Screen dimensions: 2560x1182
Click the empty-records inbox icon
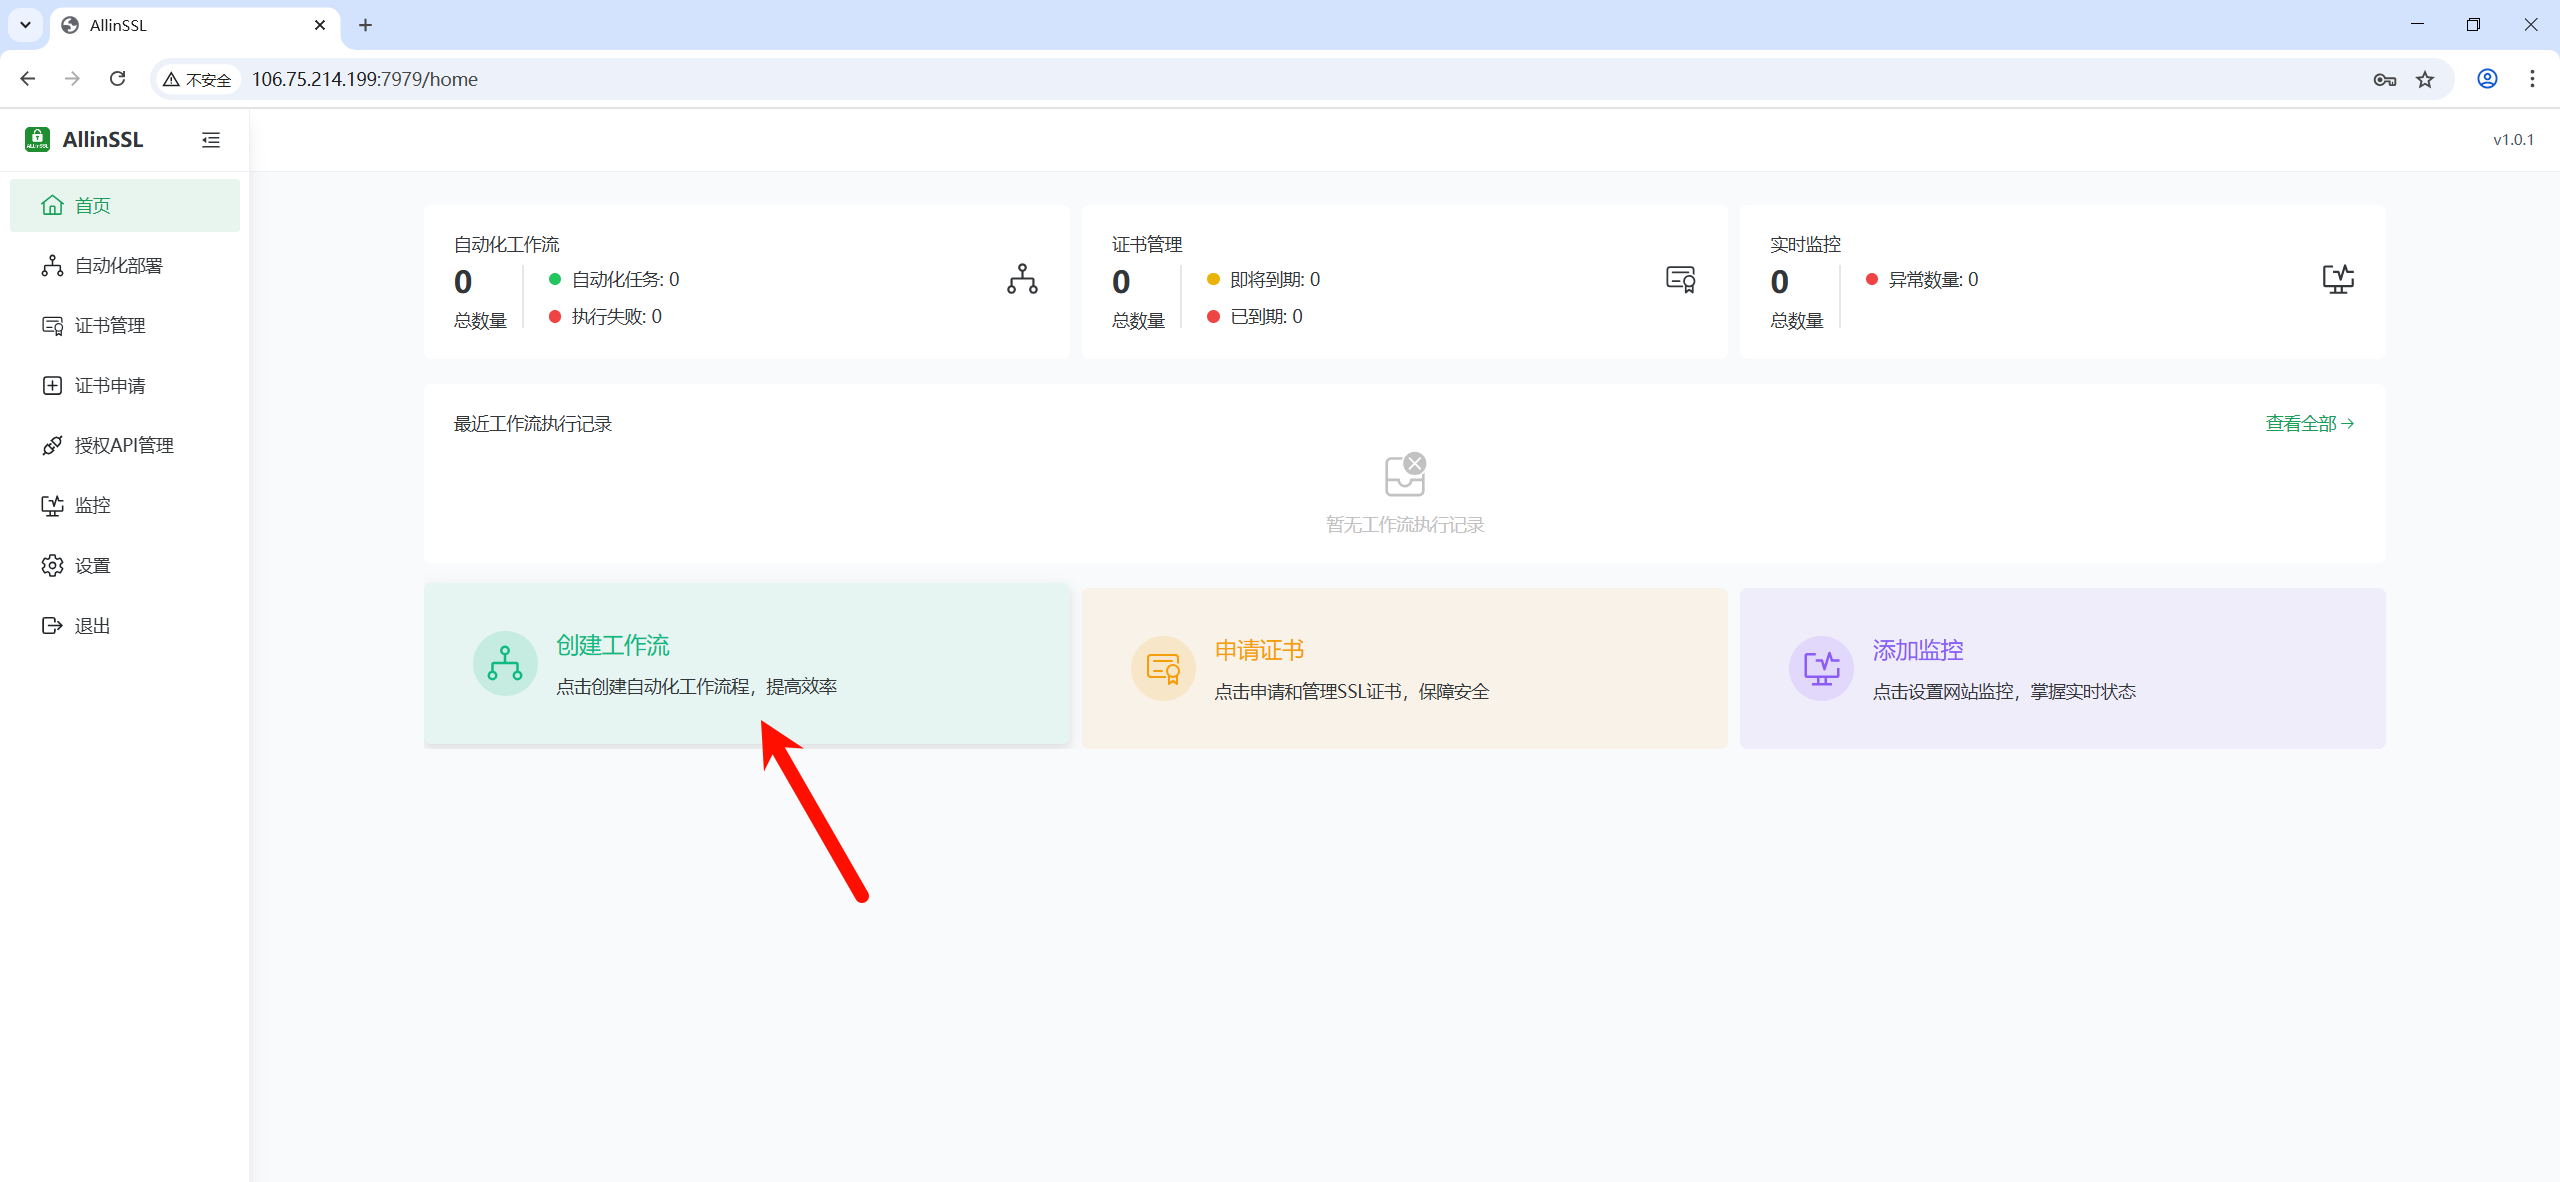tap(1405, 475)
